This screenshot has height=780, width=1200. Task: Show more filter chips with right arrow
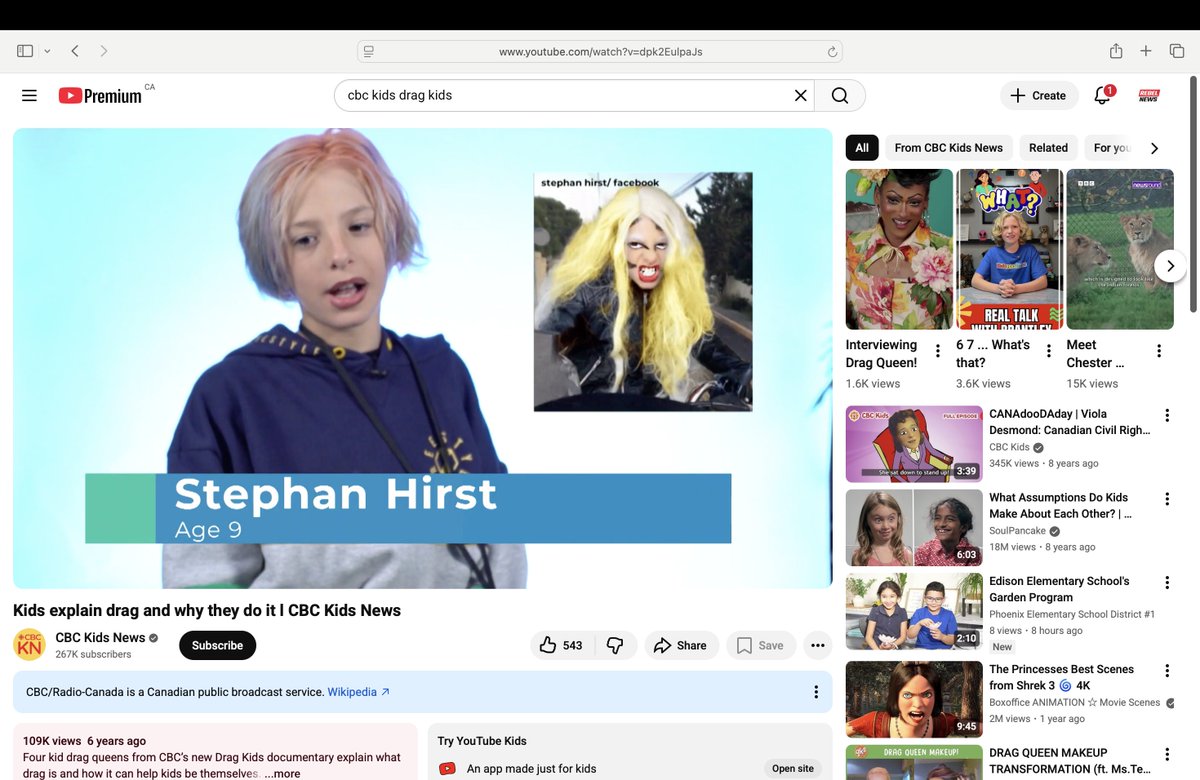(1154, 148)
